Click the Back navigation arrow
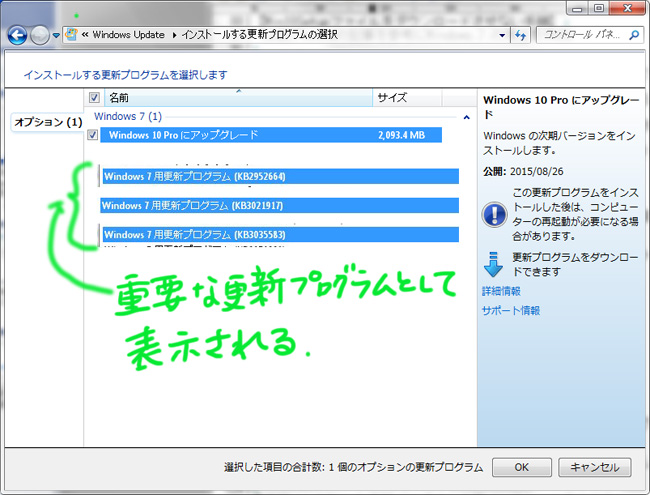 (17, 35)
